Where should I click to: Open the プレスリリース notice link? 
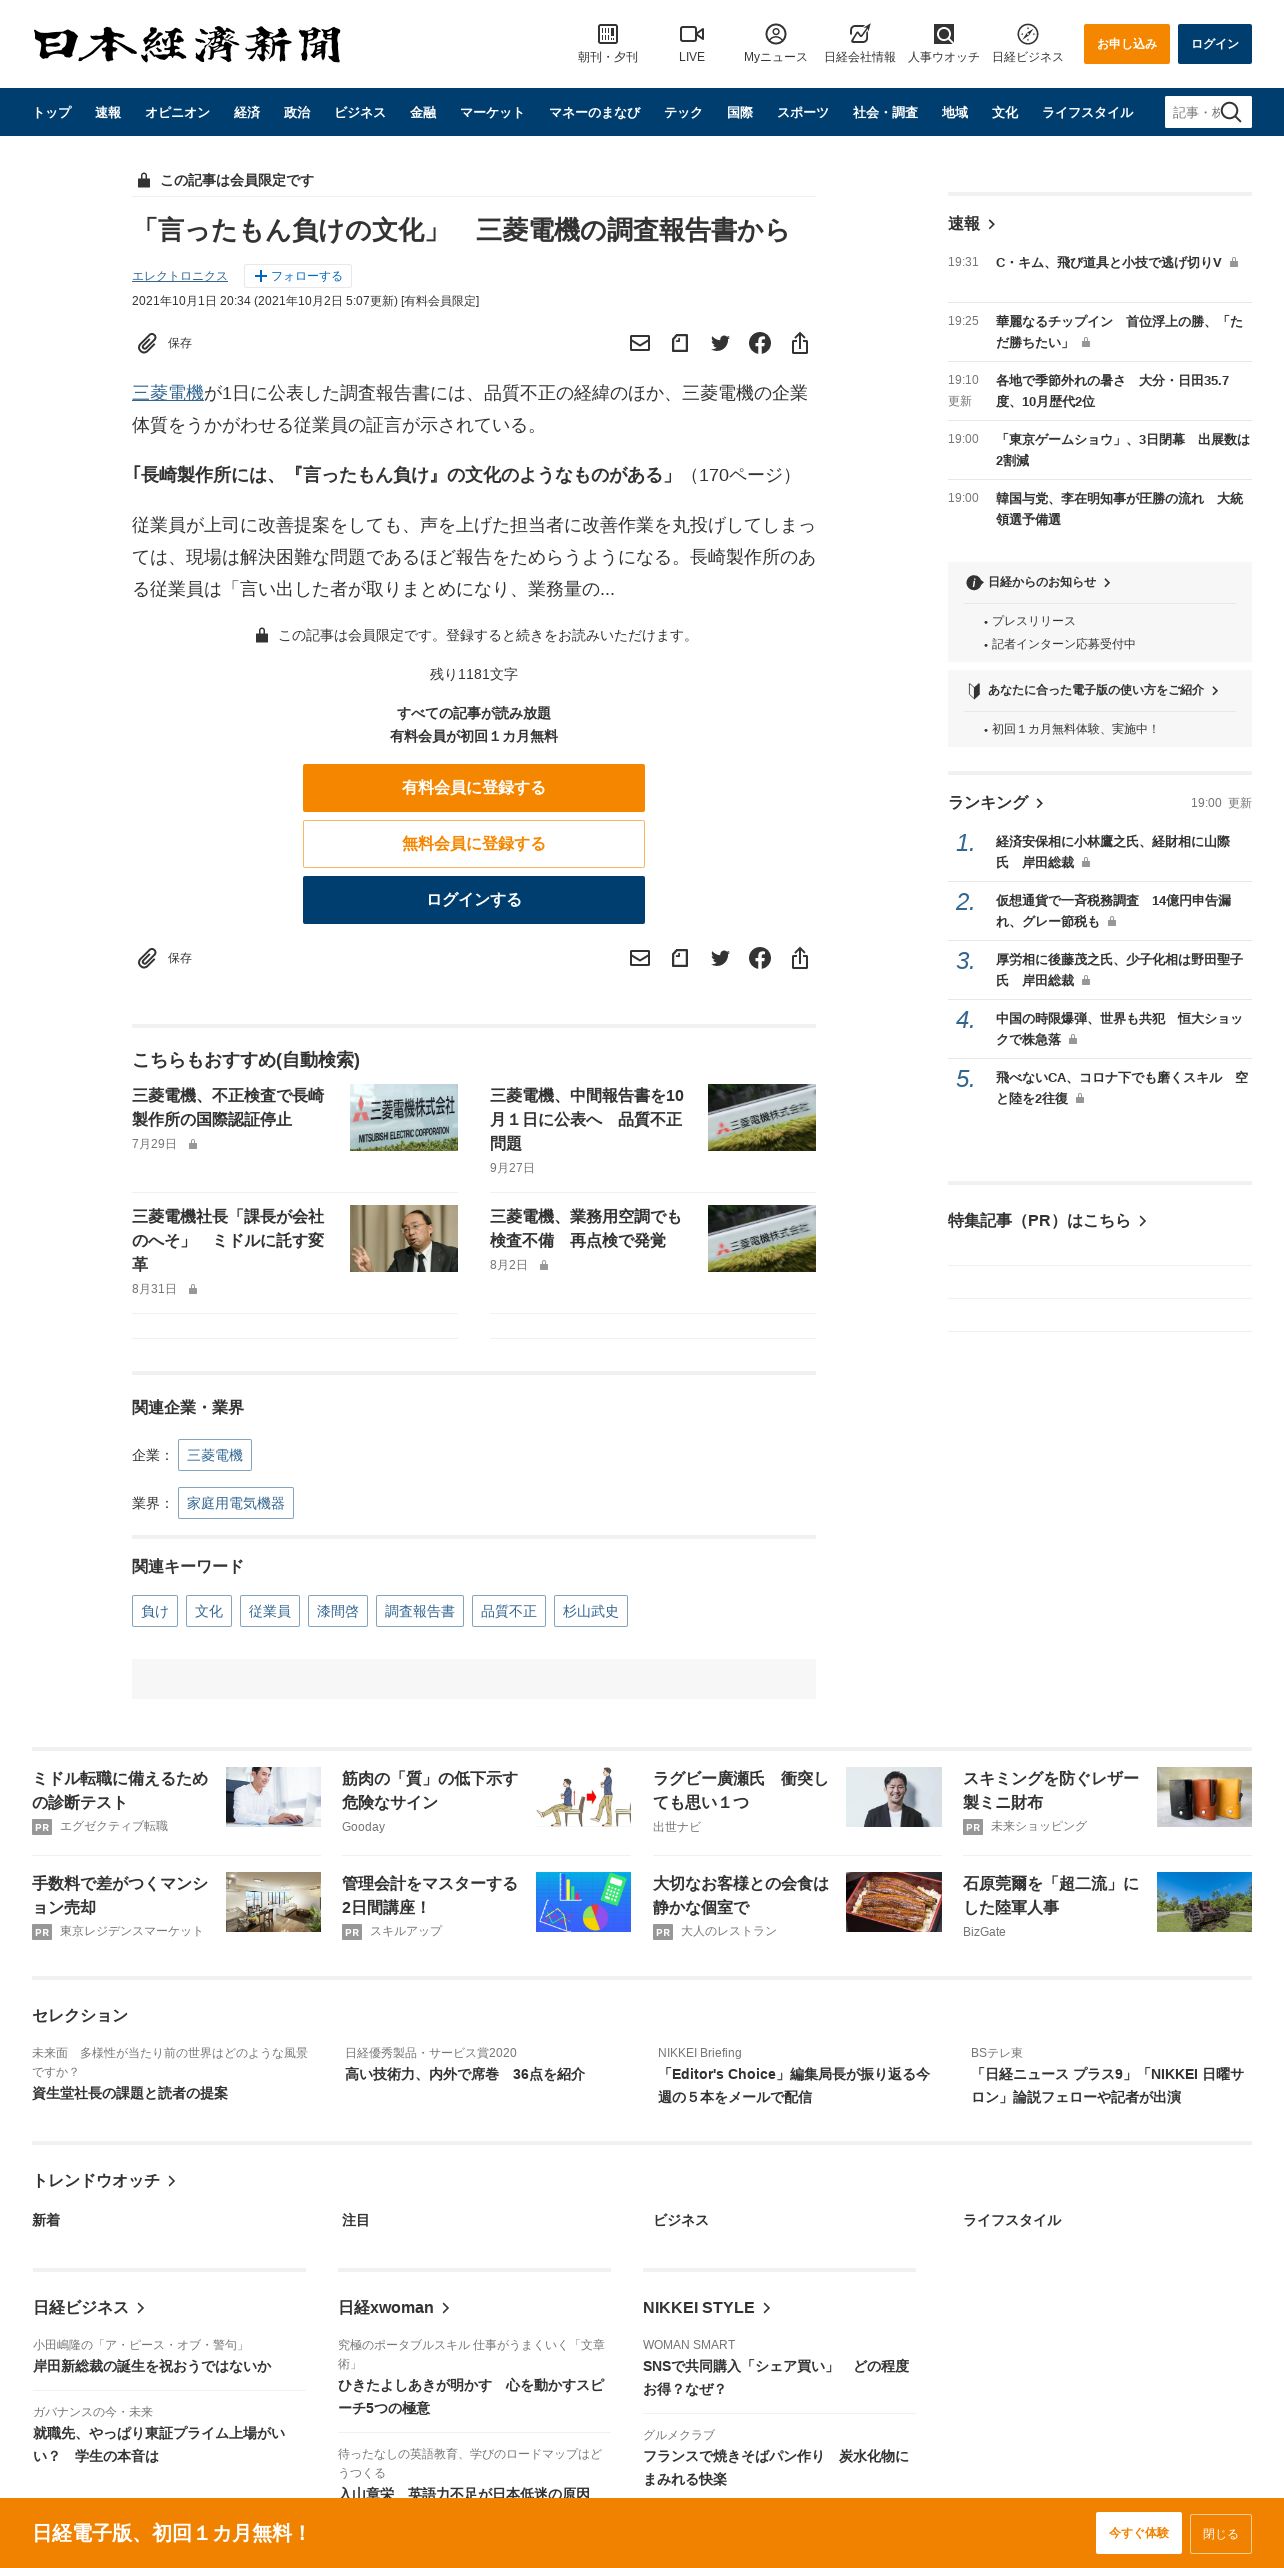coord(1033,621)
